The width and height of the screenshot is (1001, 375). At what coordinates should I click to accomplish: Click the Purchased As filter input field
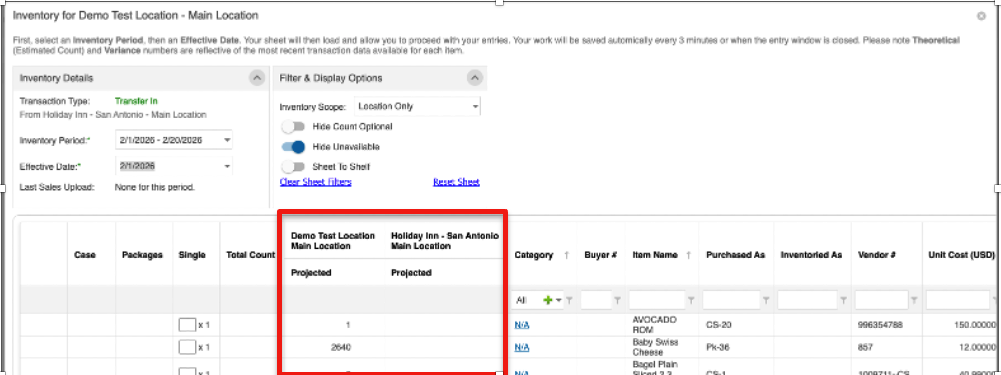pyautogui.click(x=732, y=300)
